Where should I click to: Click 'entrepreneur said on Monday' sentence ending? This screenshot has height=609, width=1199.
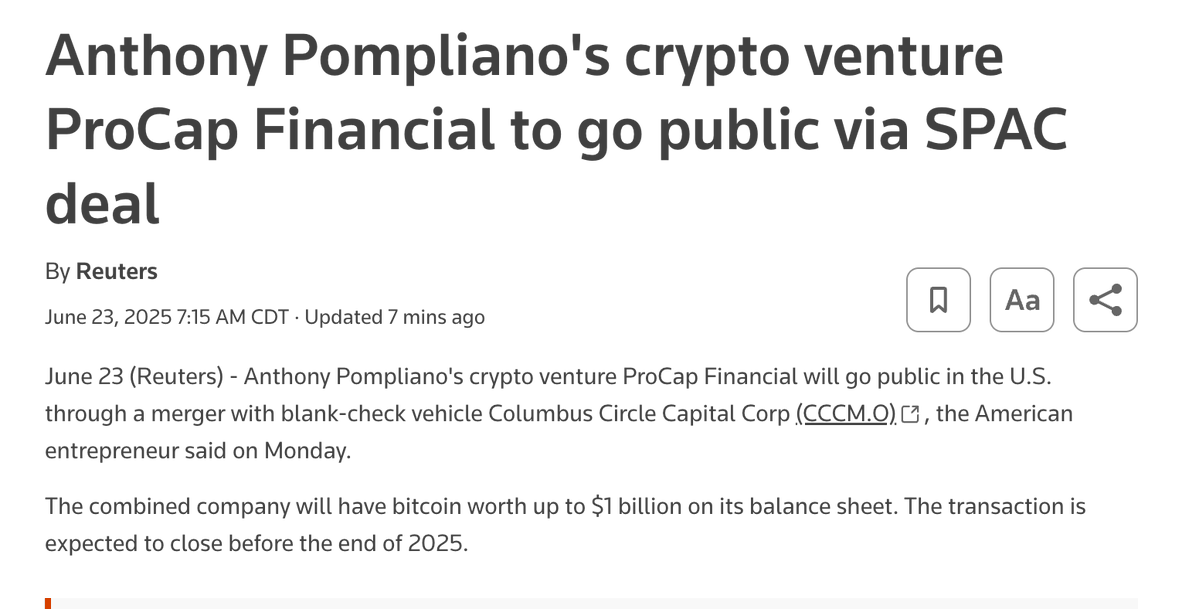[198, 451]
